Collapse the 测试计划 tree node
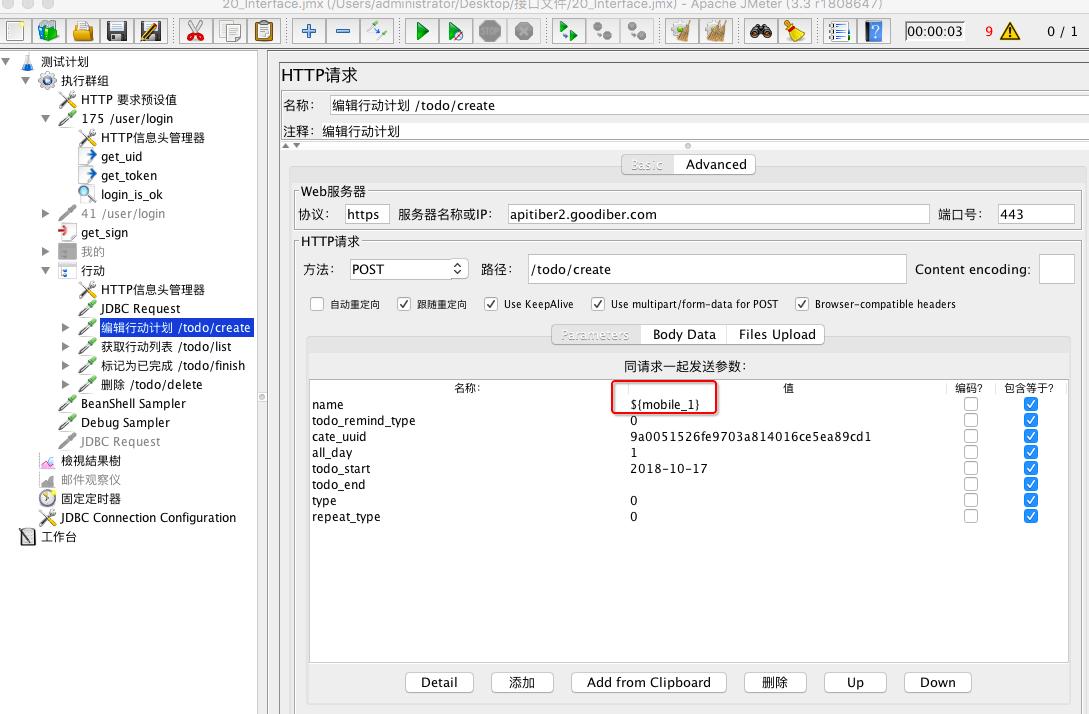The image size is (1089, 714). tap(6, 62)
